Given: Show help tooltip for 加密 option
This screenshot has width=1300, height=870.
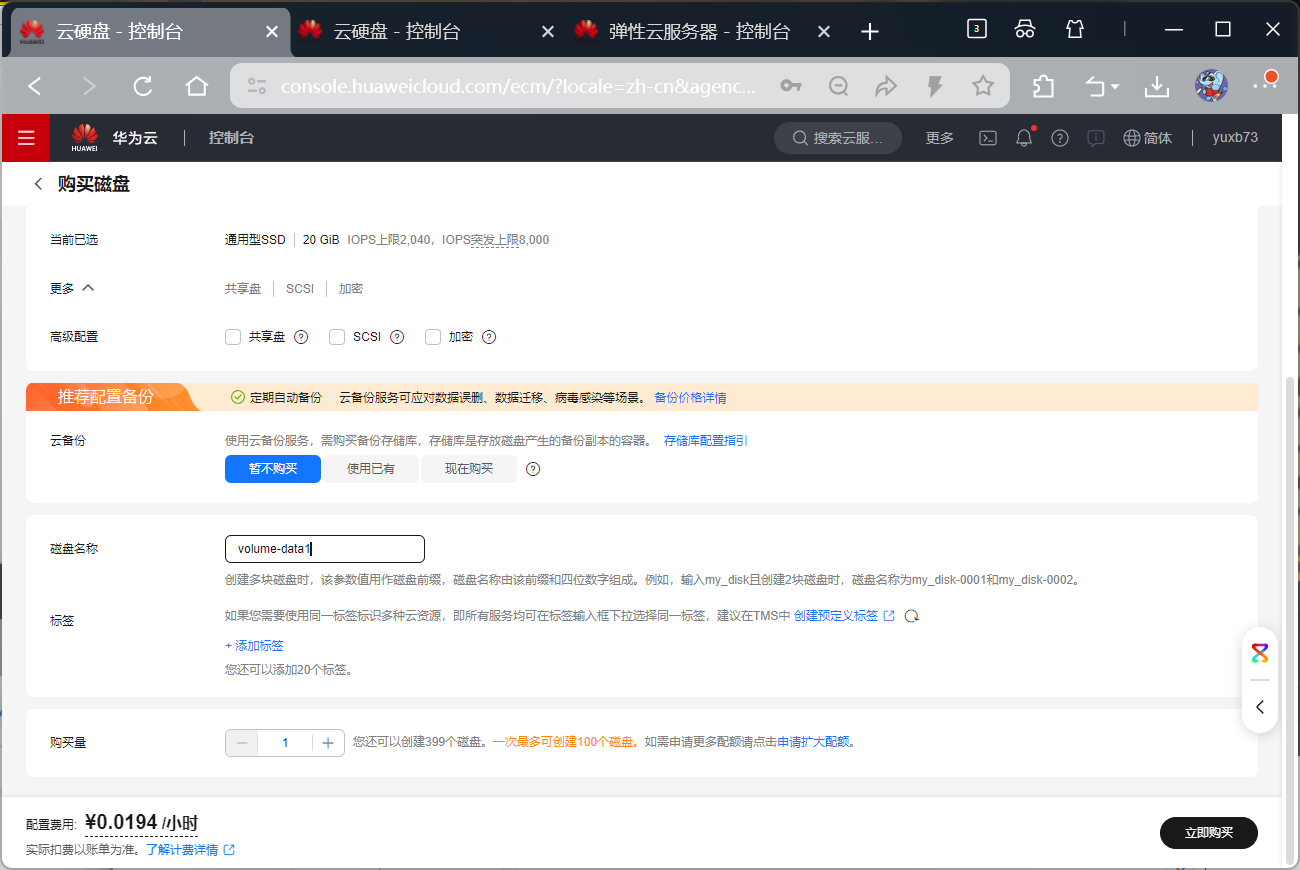Looking at the screenshot, I should 489,337.
